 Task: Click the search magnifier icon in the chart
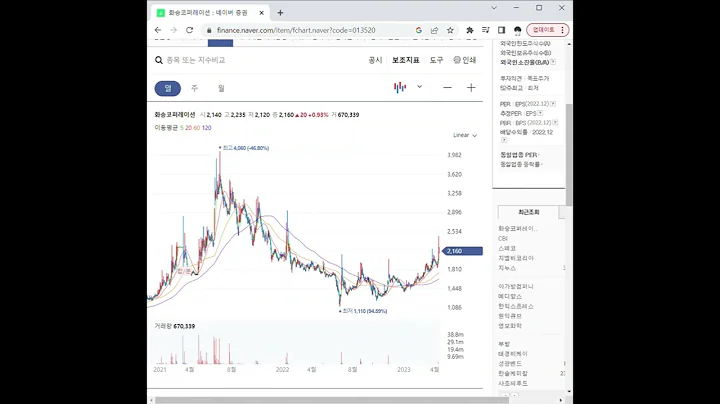[159, 60]
